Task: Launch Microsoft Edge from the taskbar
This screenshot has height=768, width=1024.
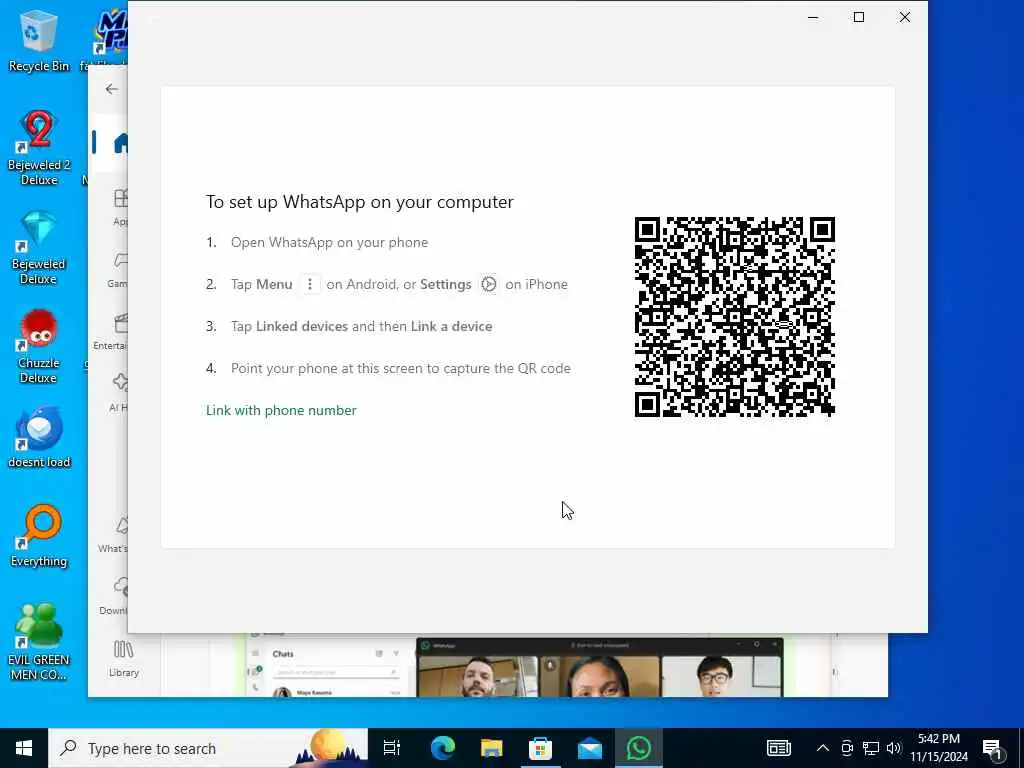Action: pos(442,748)
